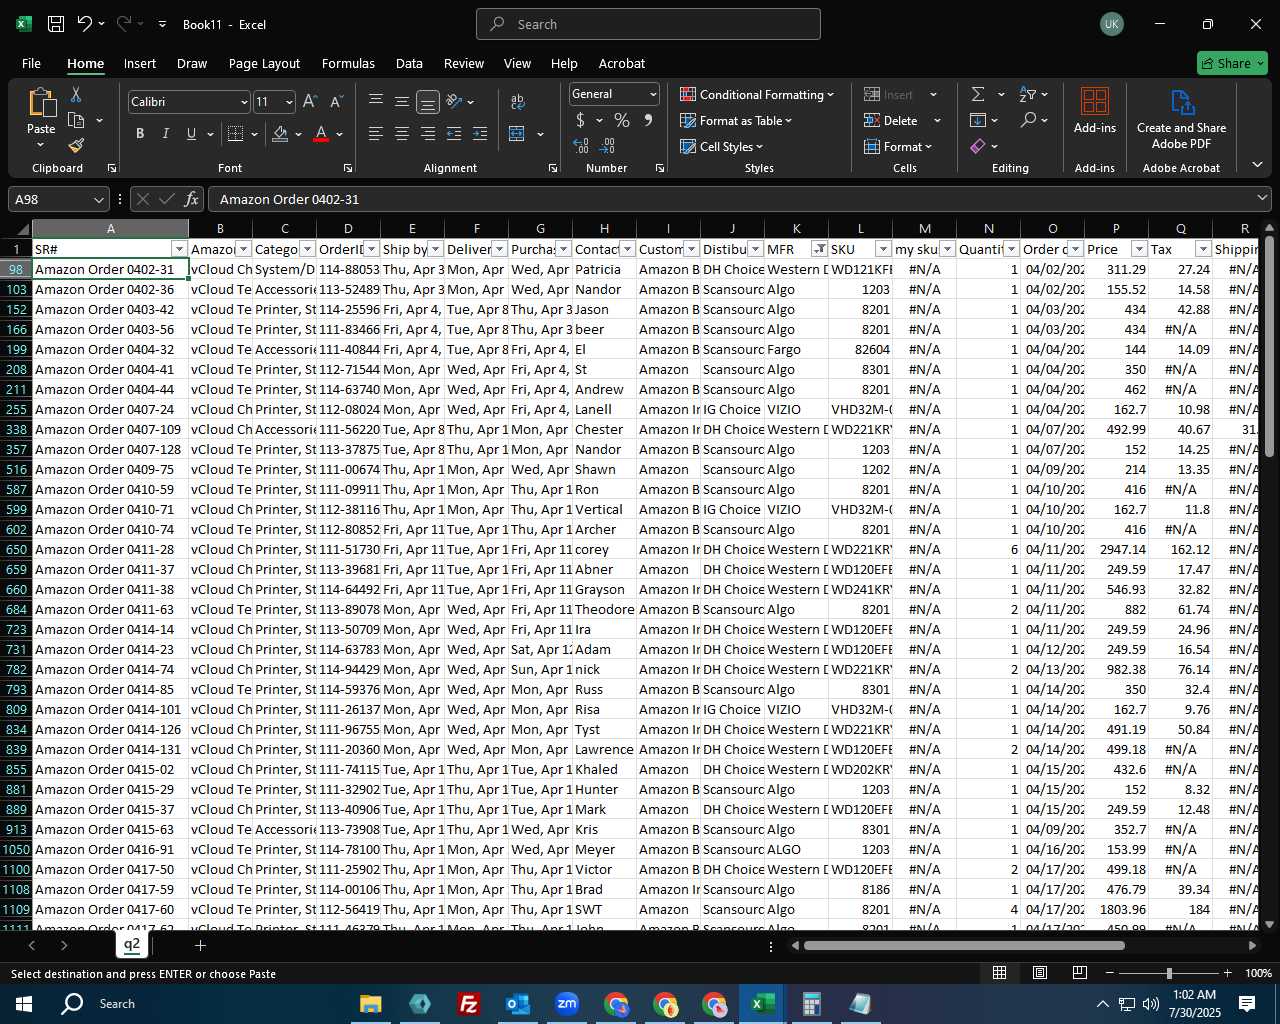Click the Paste button

41,111
